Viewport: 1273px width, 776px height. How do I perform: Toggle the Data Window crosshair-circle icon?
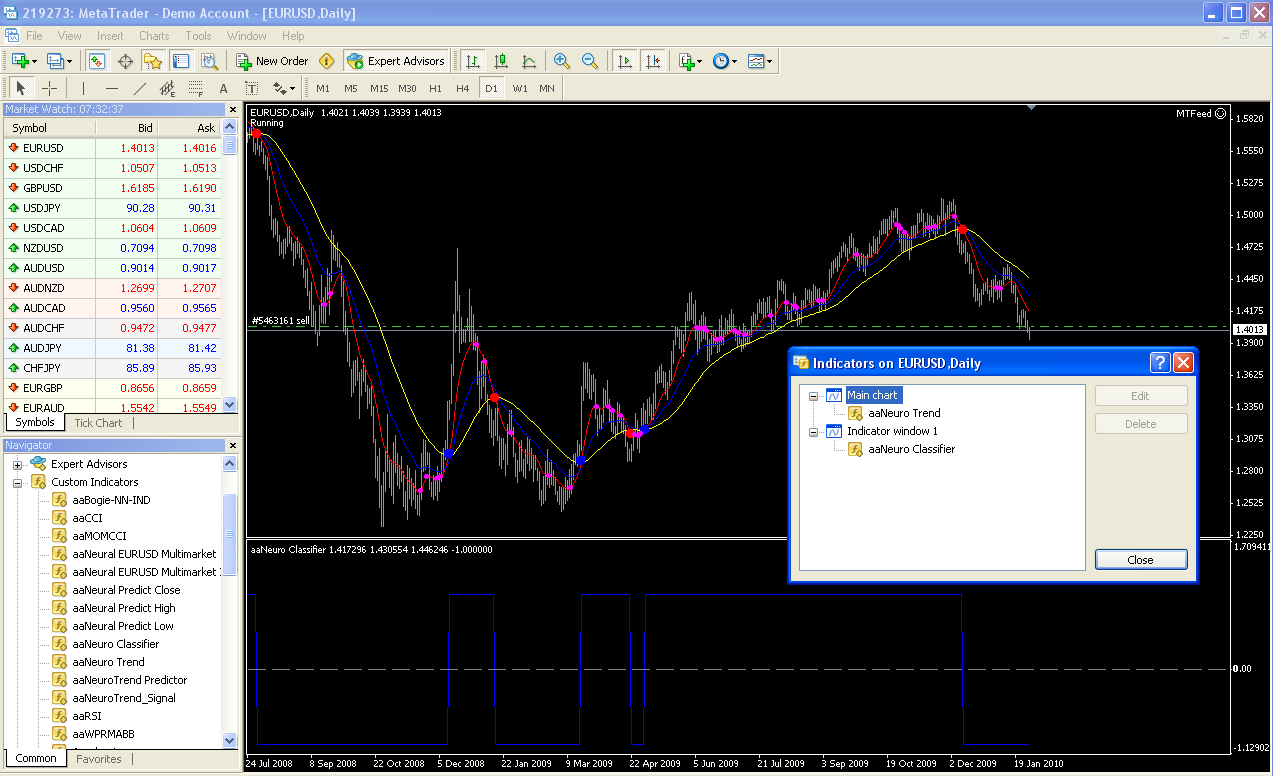[x=126, y=61]
